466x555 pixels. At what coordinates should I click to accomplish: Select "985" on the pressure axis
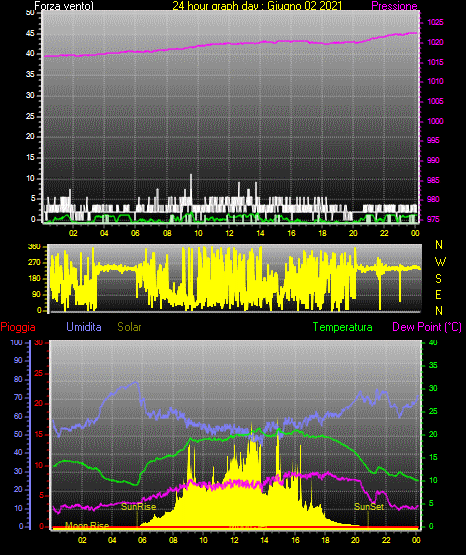[433, 180]
